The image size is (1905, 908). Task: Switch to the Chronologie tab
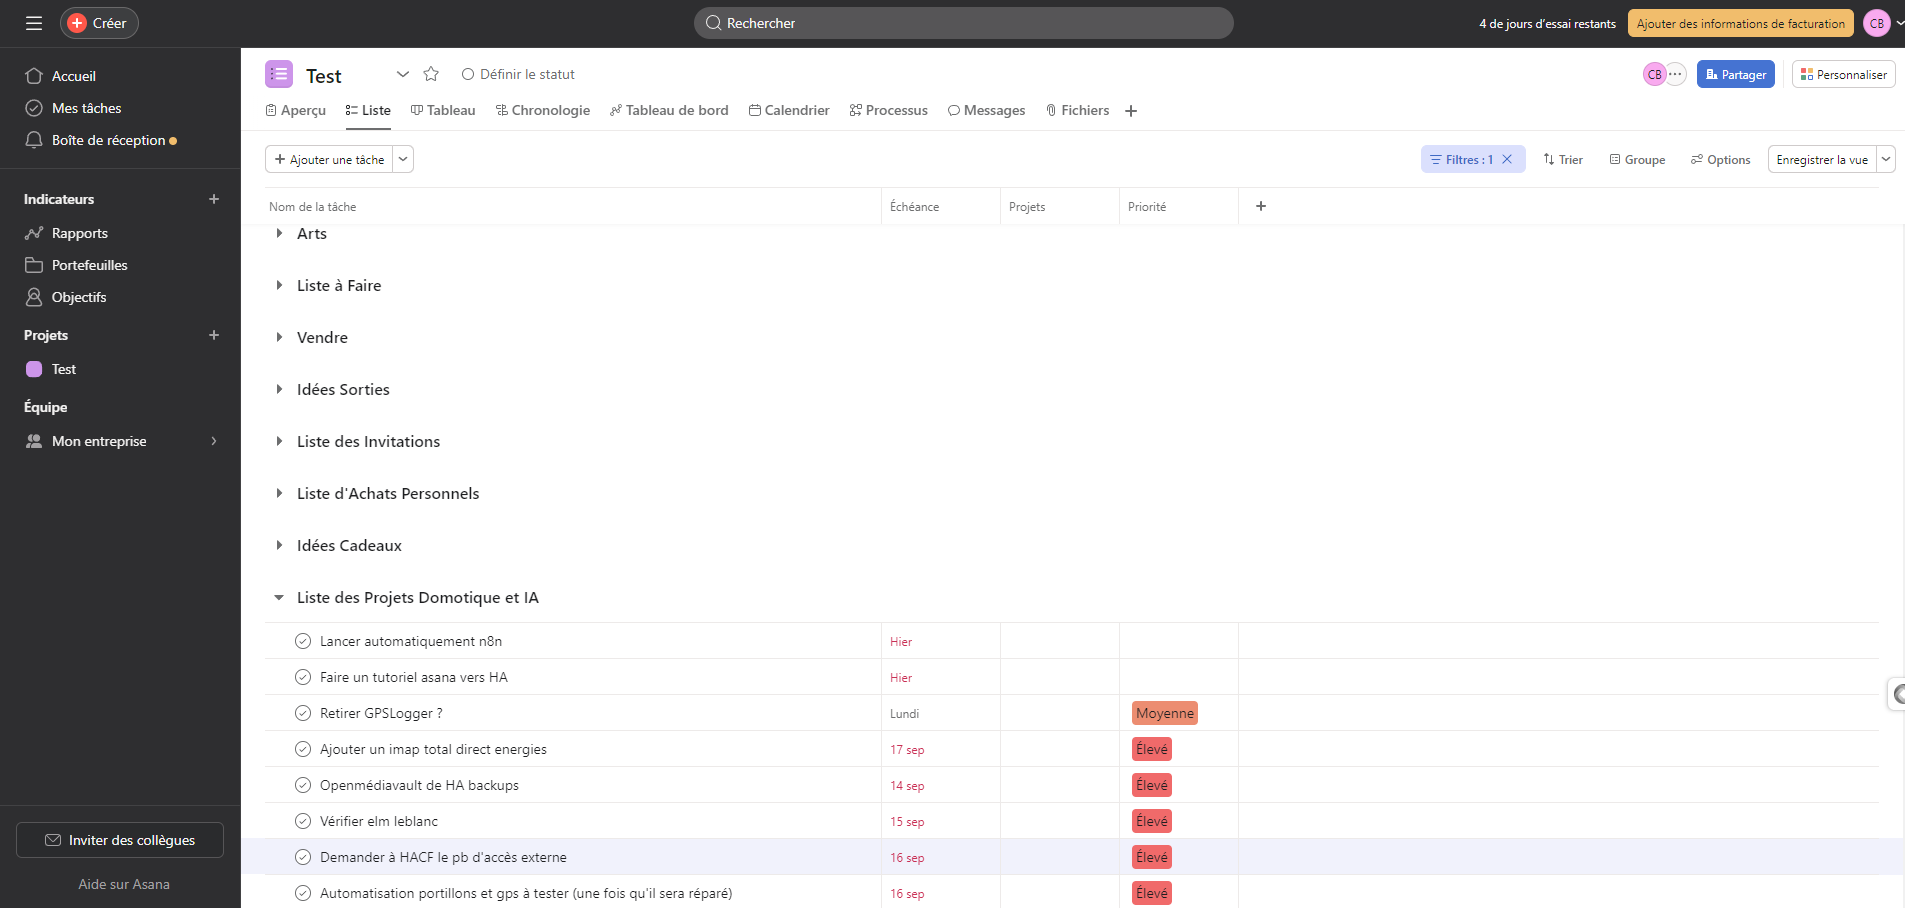pos(543,111)
